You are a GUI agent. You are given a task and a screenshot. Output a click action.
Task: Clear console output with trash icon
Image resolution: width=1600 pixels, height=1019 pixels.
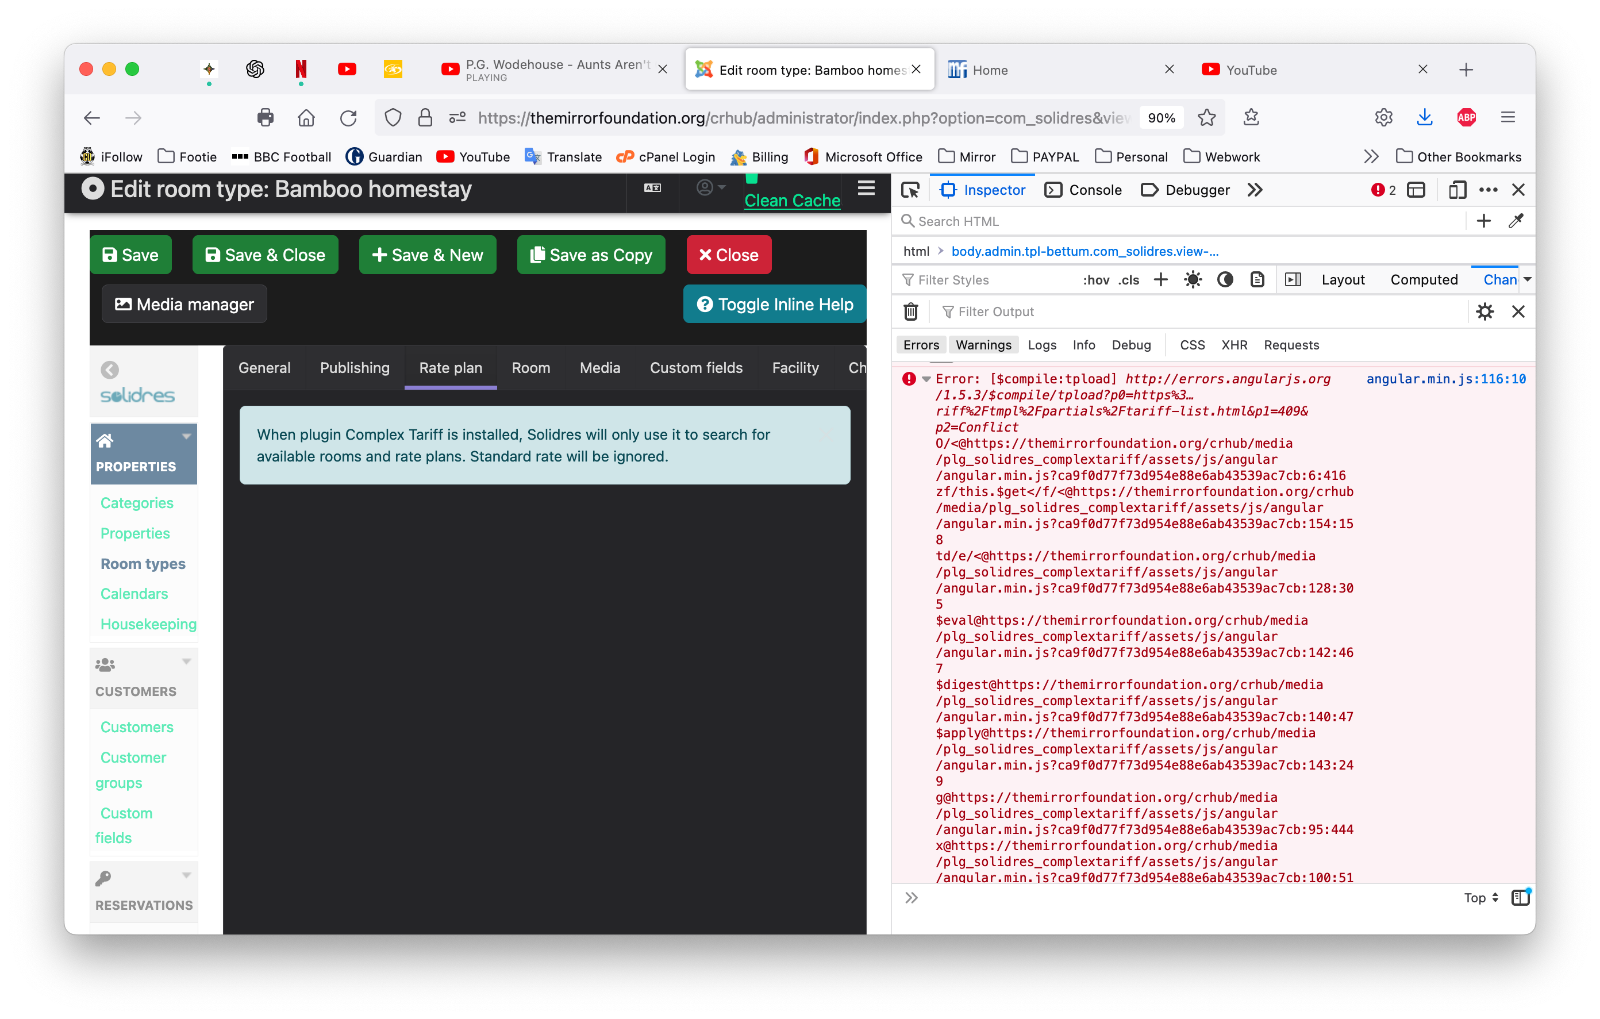[x=911, y=312]
